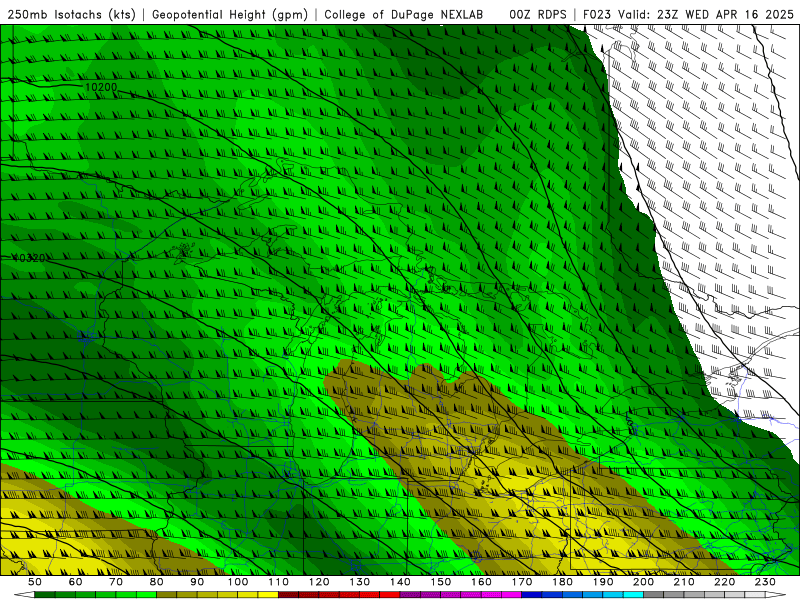Click the bright red swatch left of 140

click(x=390, y=594)
